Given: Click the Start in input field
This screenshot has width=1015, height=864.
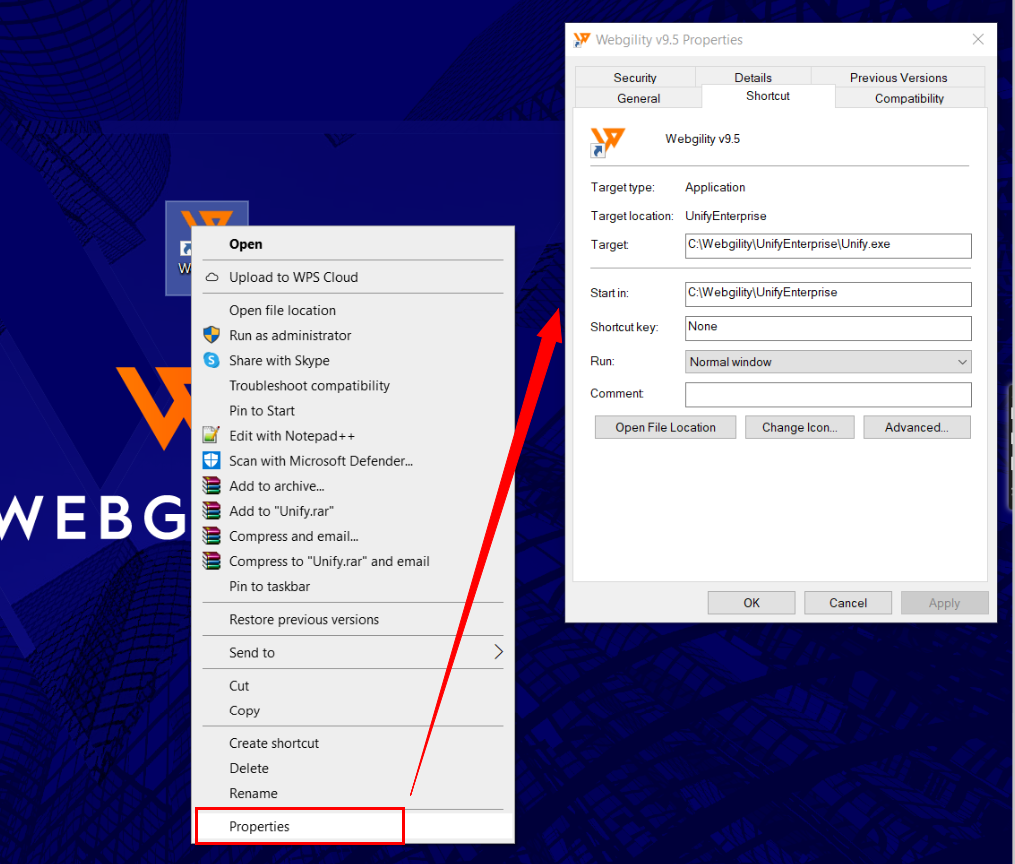Looking at the screenshot, I should coord(828,294).
